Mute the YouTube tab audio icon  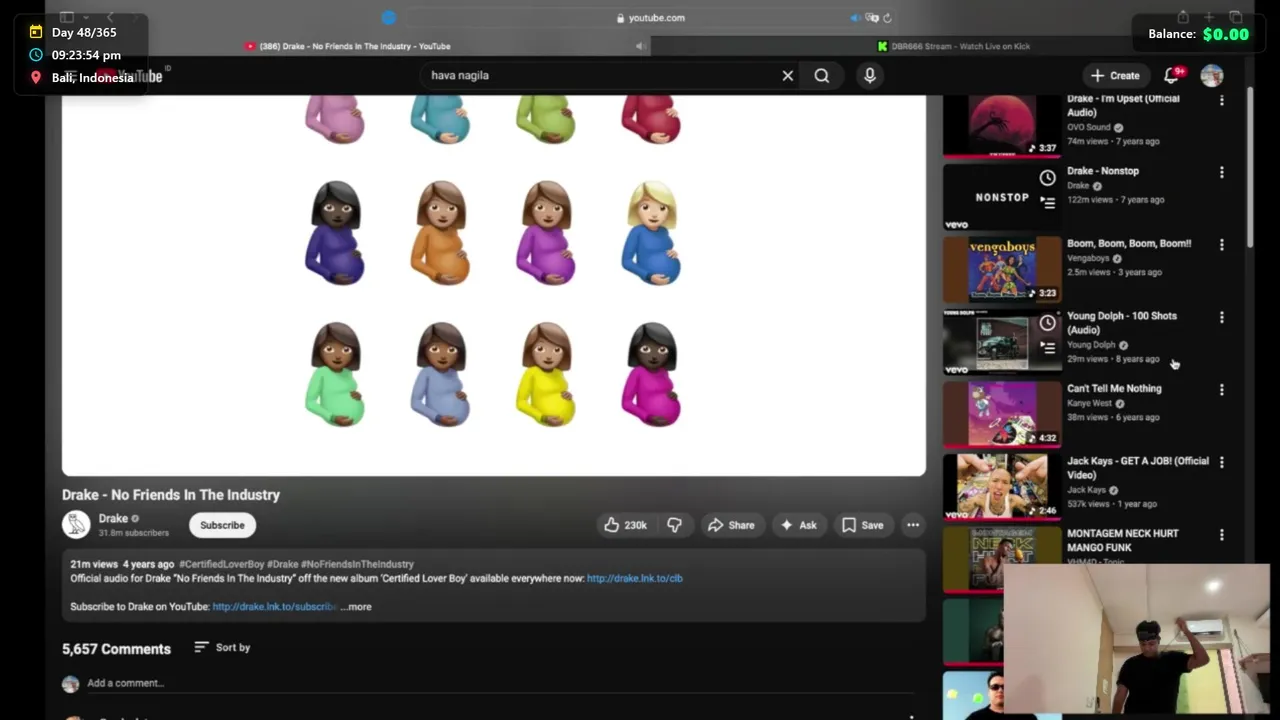coord(641,46)
